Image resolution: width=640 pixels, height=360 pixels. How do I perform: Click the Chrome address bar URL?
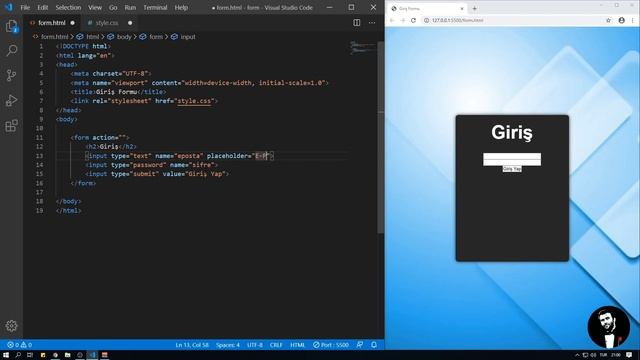coord(458,20)
